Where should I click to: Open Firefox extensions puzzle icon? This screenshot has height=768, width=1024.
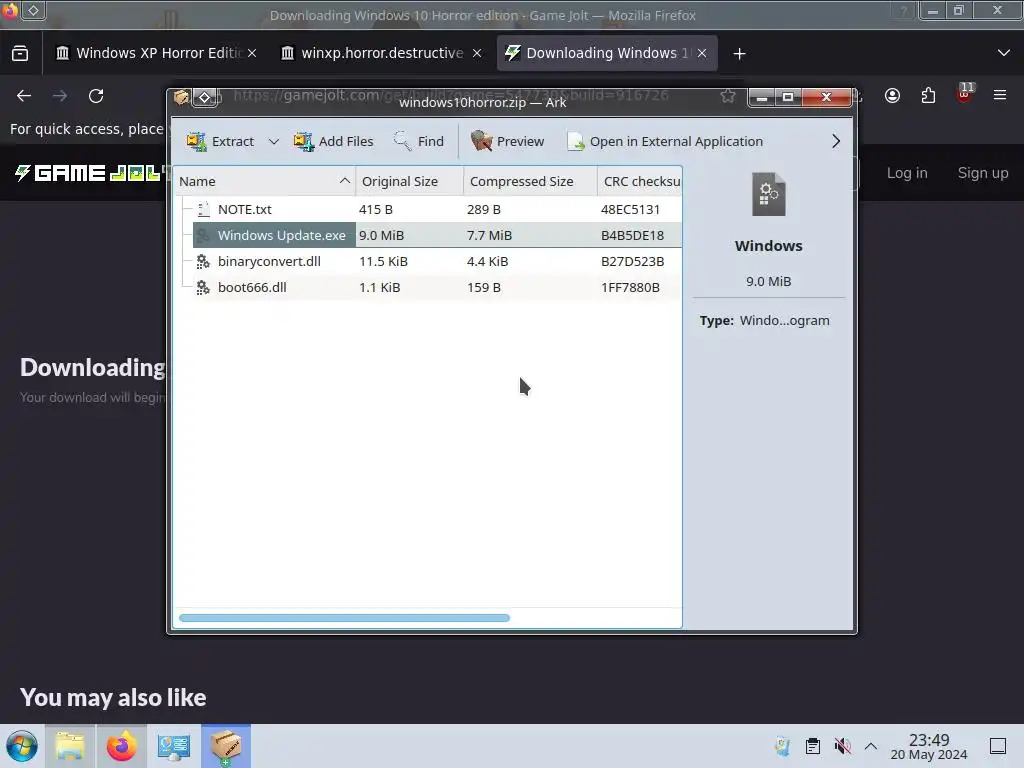tap(928, 96)
